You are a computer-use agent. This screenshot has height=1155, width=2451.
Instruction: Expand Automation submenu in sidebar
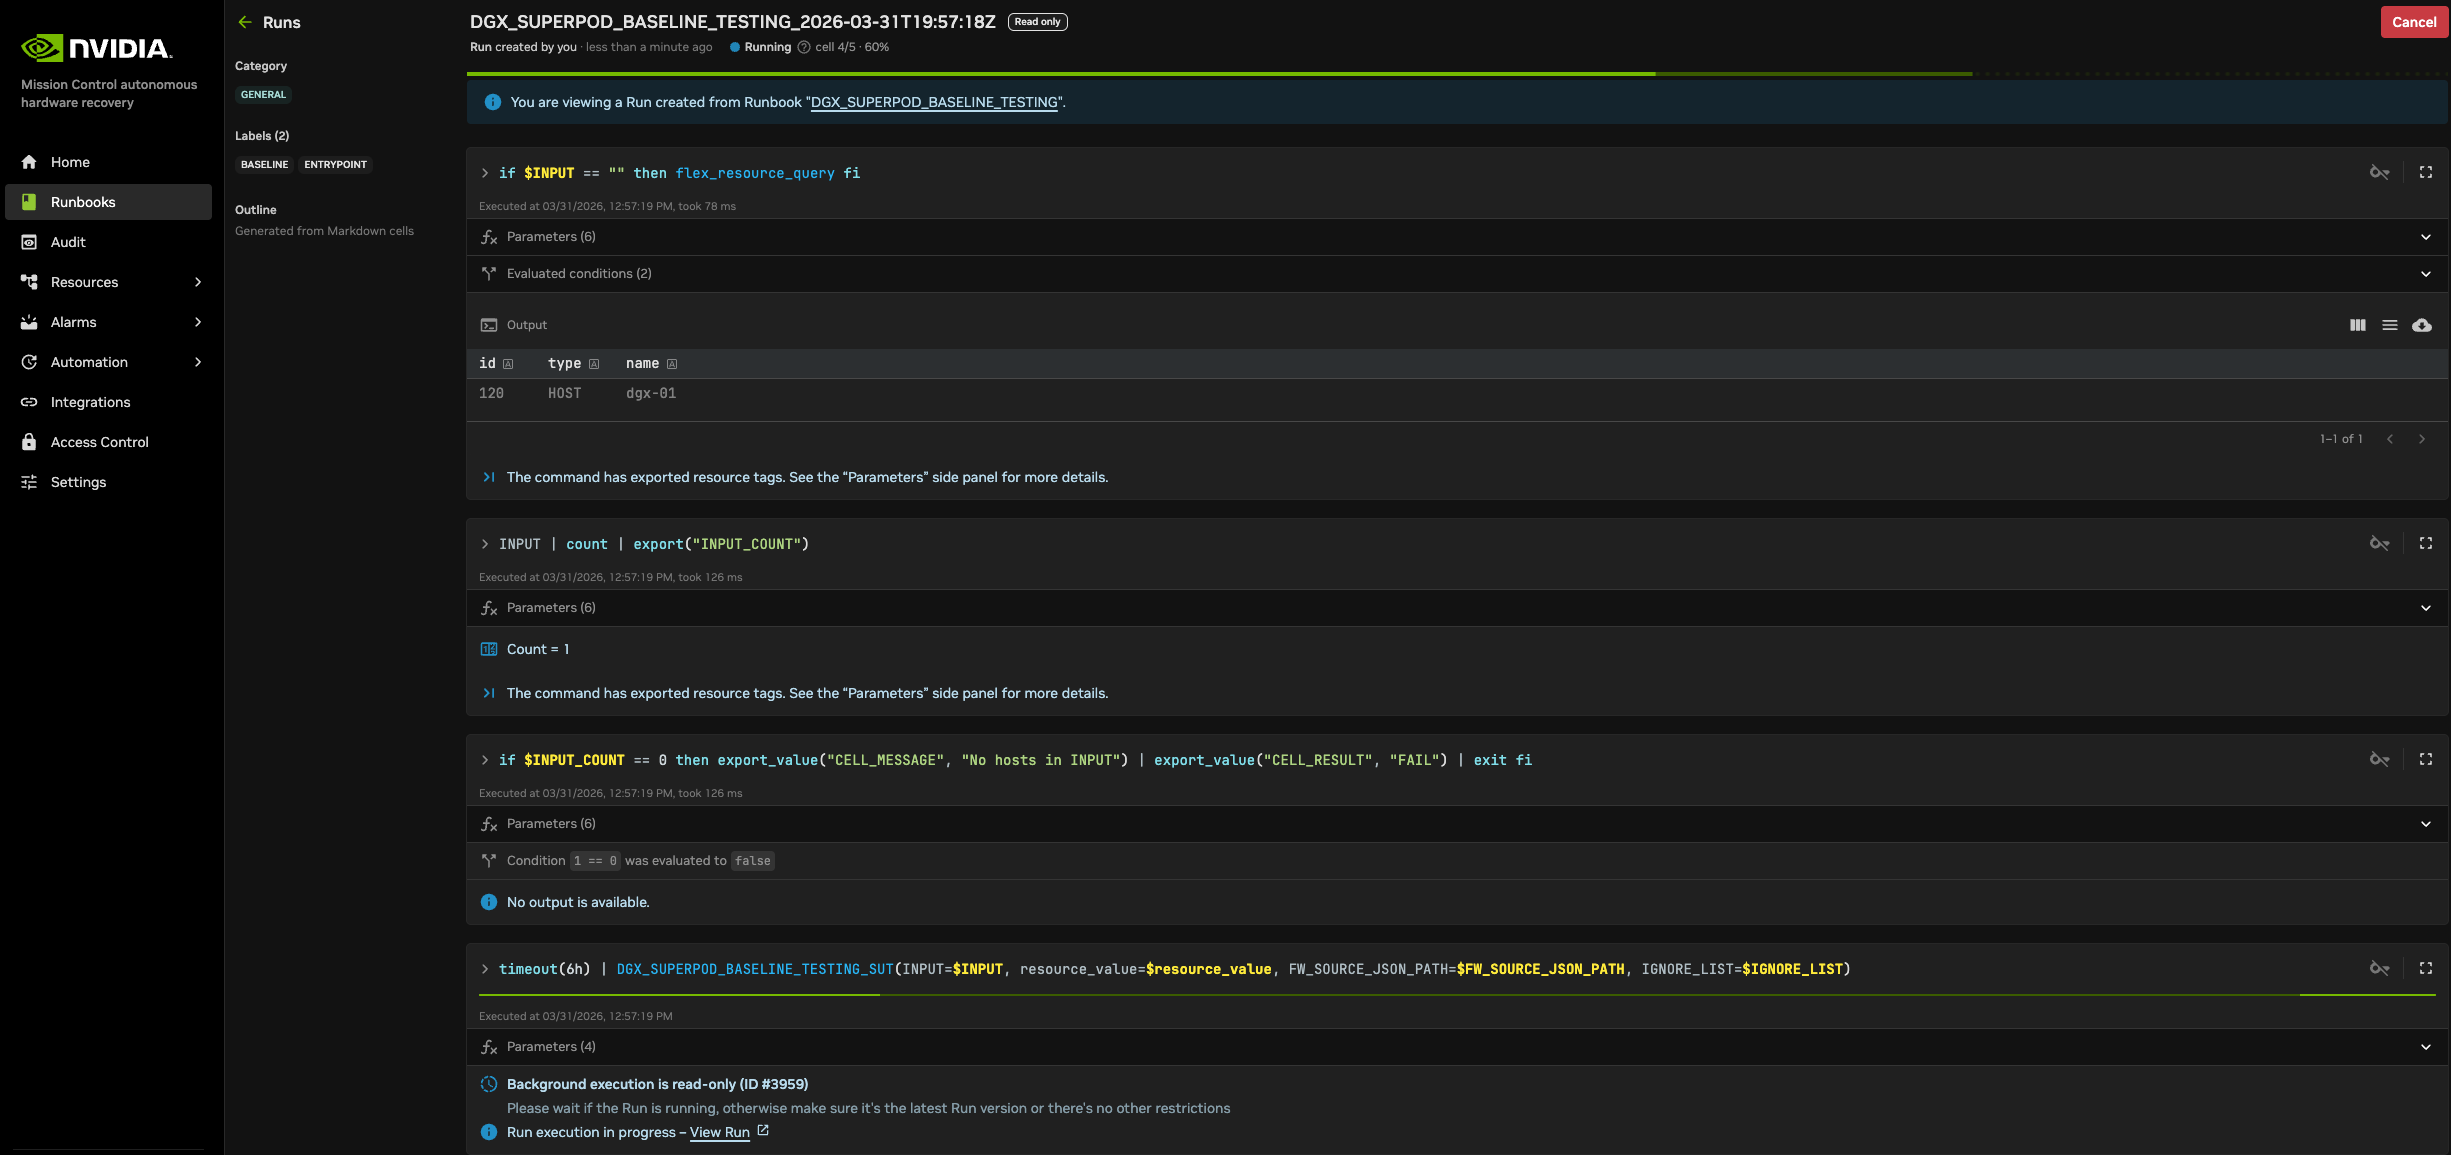(197, 362)
